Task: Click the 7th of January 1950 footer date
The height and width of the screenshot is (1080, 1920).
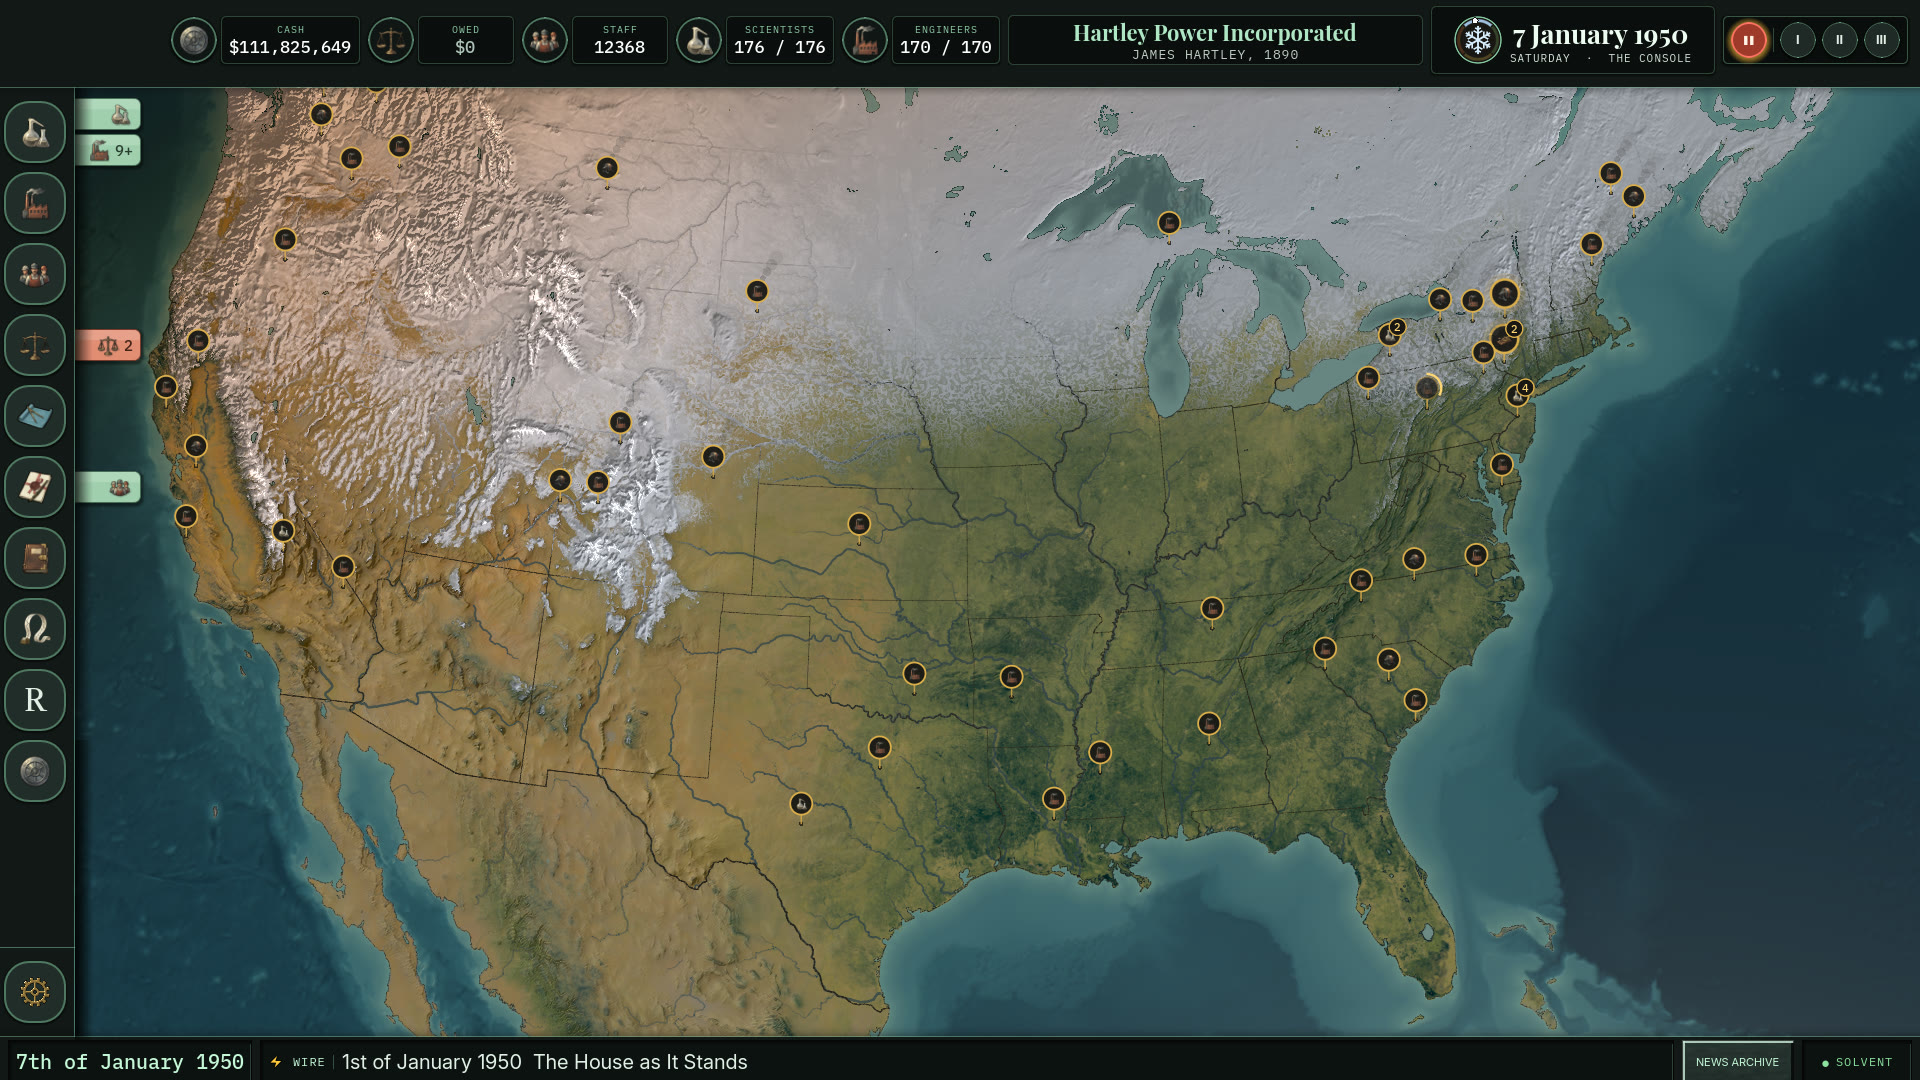Action: [x=130, y=1062]
